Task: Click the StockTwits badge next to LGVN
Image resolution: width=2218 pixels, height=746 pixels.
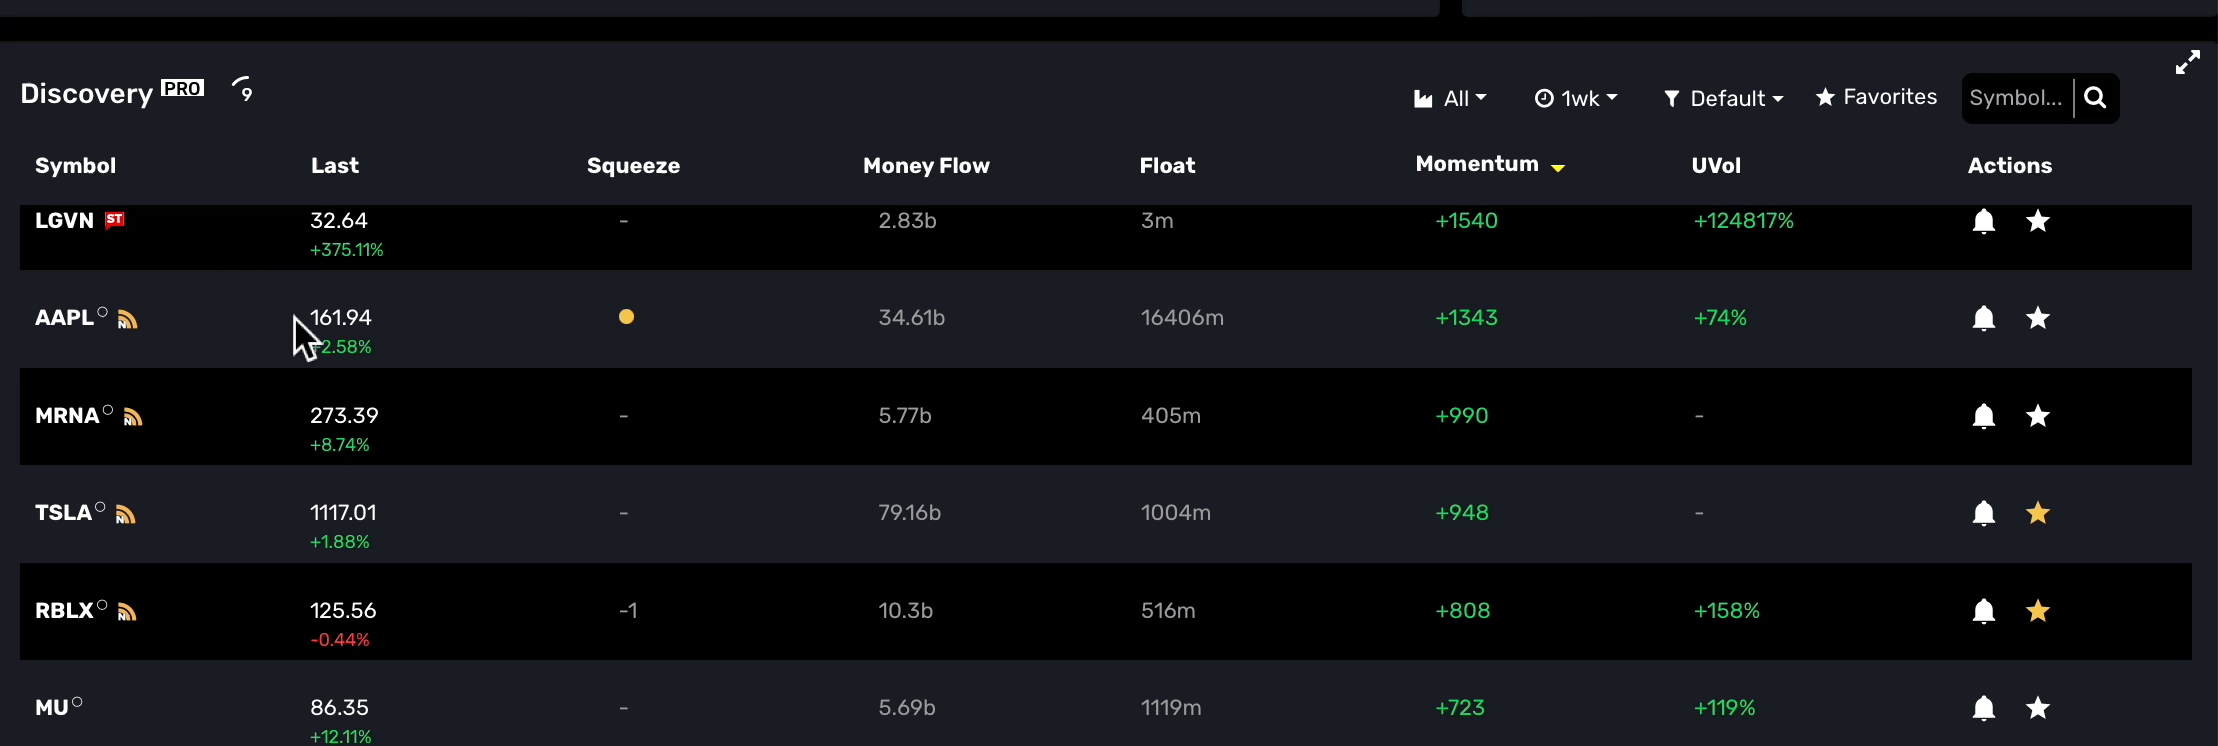Action: 115,219
